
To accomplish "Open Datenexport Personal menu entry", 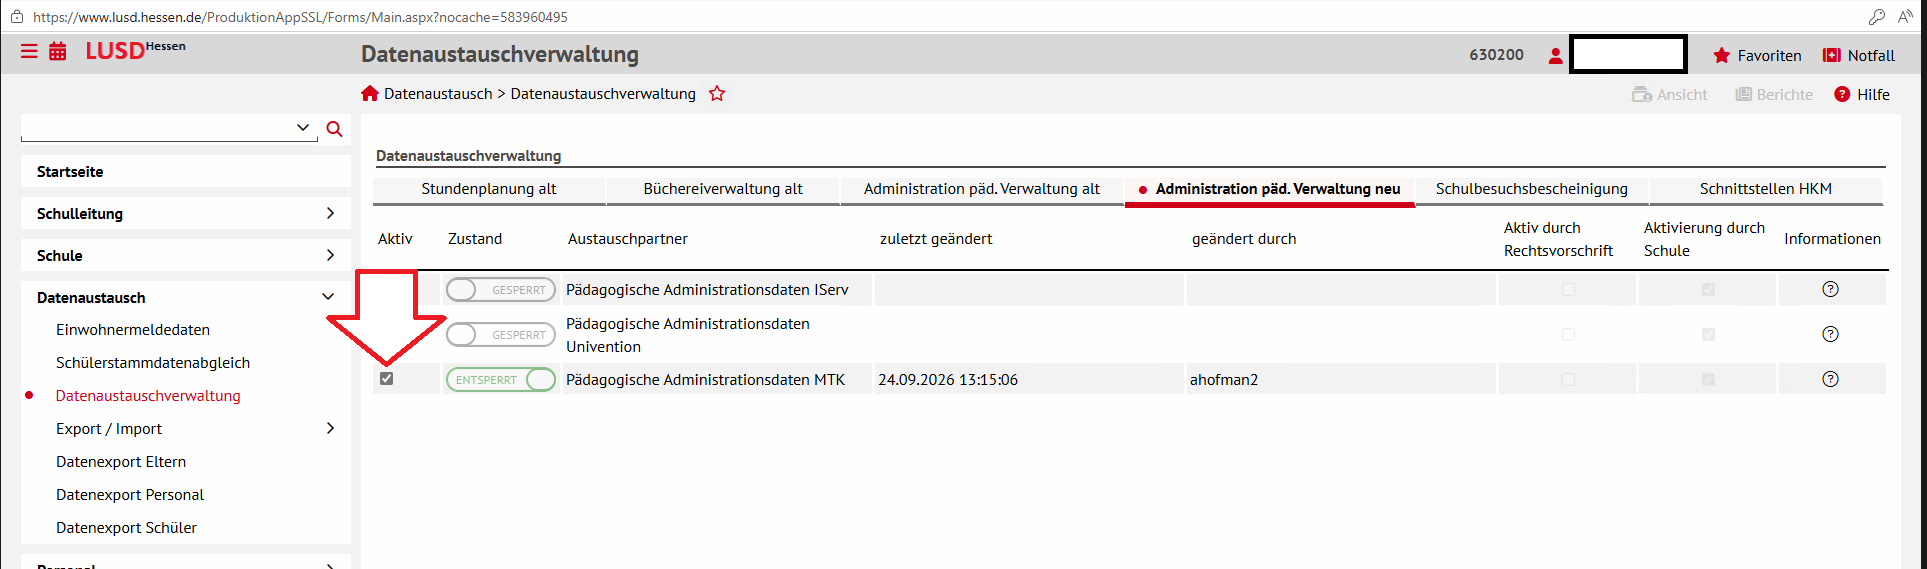I will (130, 495).
